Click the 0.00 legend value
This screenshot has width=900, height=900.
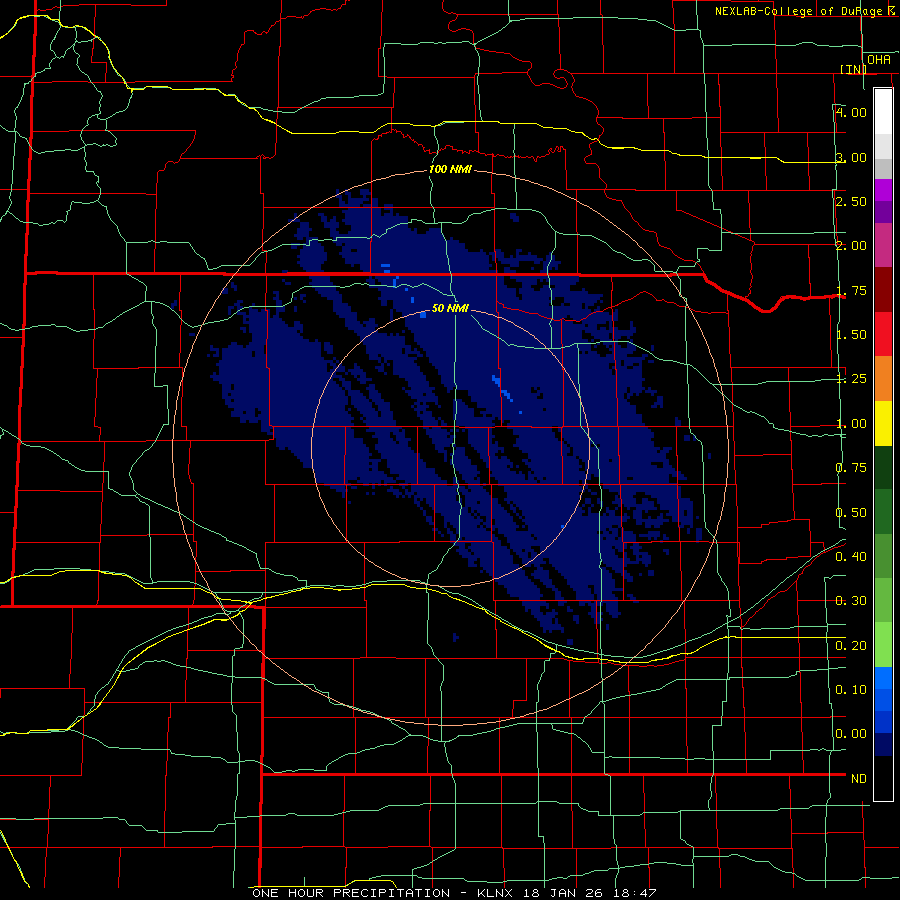click(851, 734)
